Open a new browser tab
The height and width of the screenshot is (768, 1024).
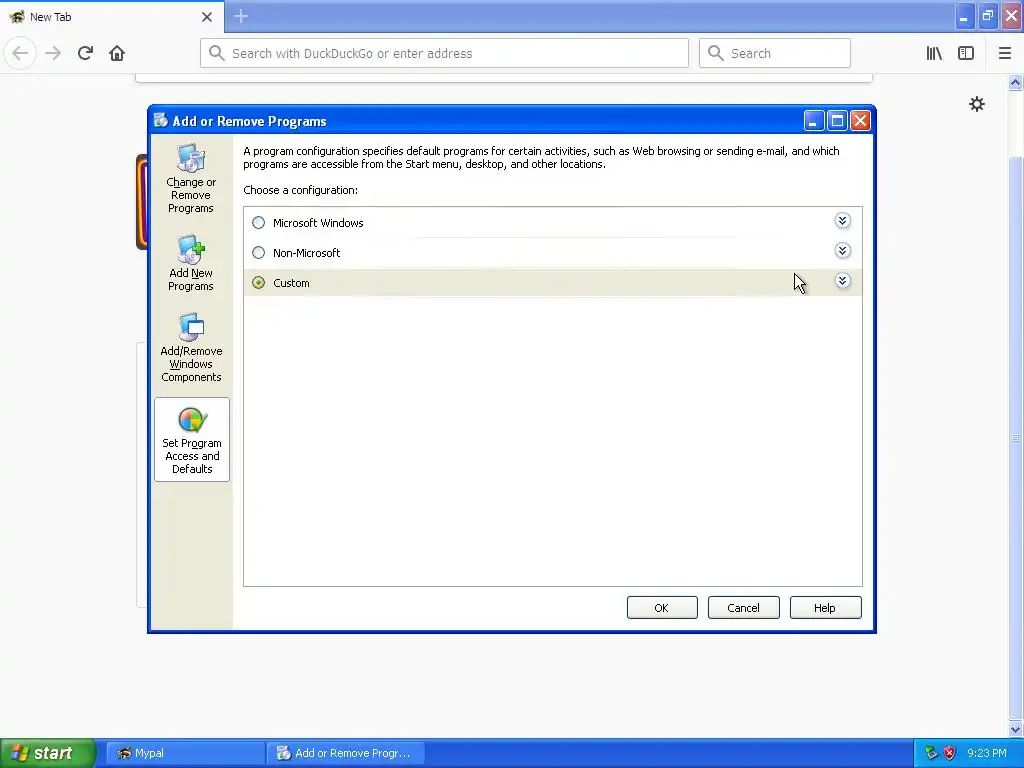point(240,16)
